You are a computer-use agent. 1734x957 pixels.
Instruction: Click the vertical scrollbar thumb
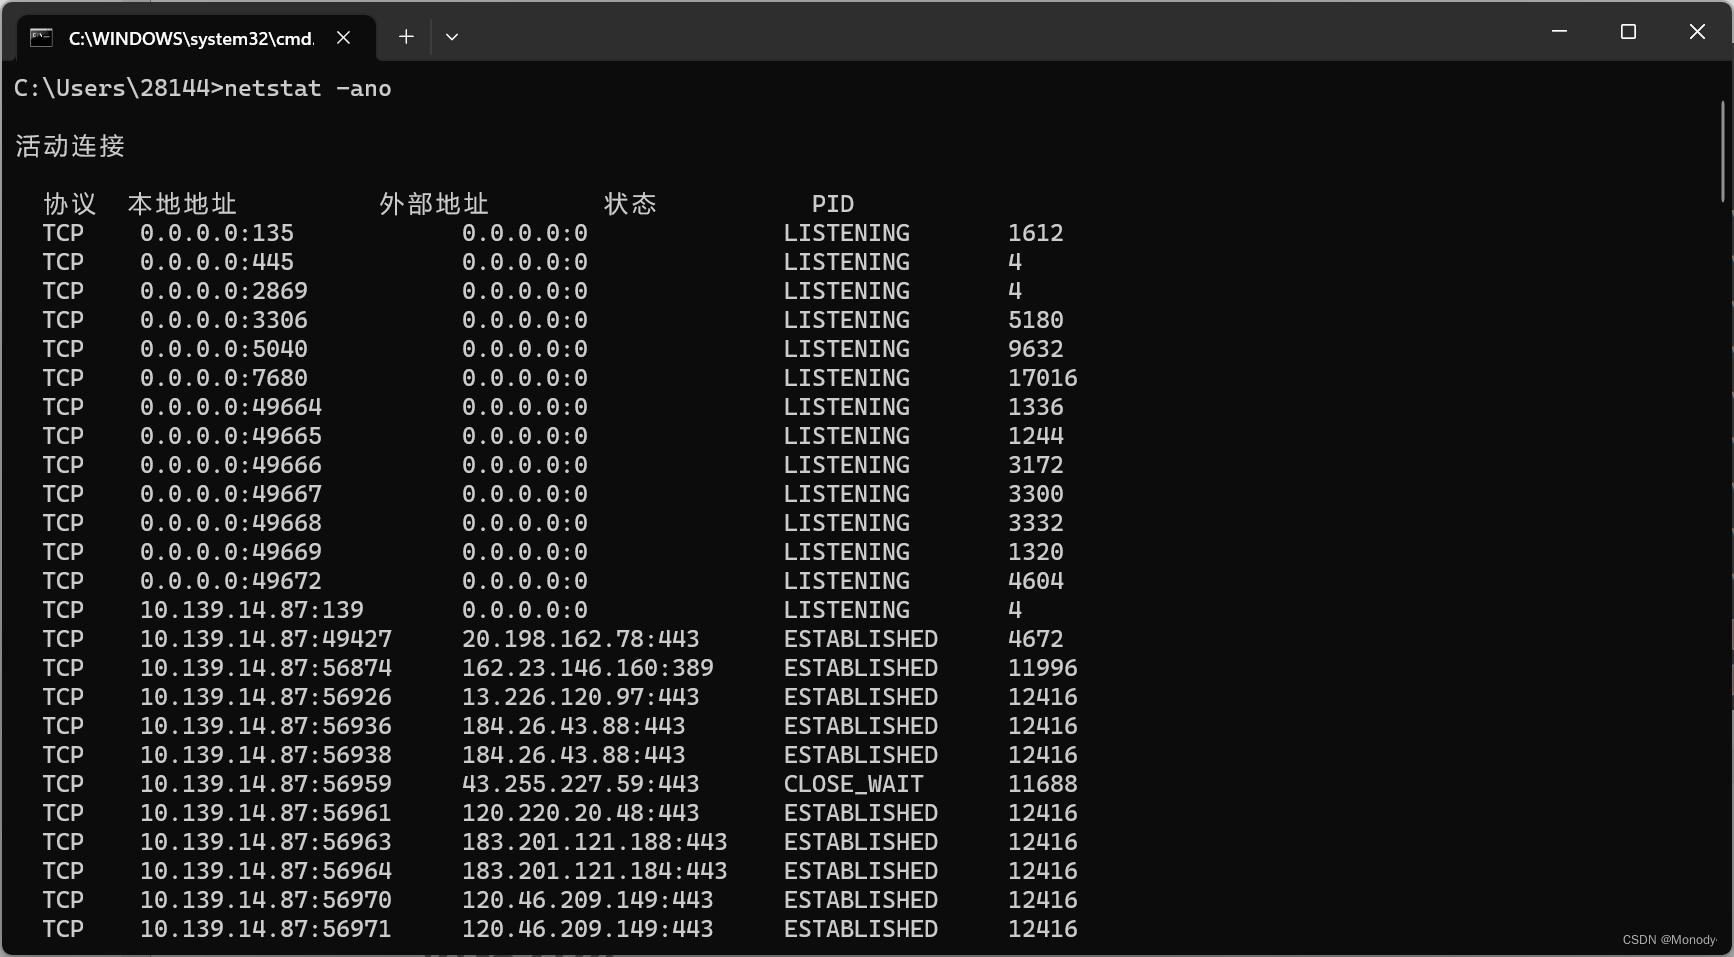1723,151
